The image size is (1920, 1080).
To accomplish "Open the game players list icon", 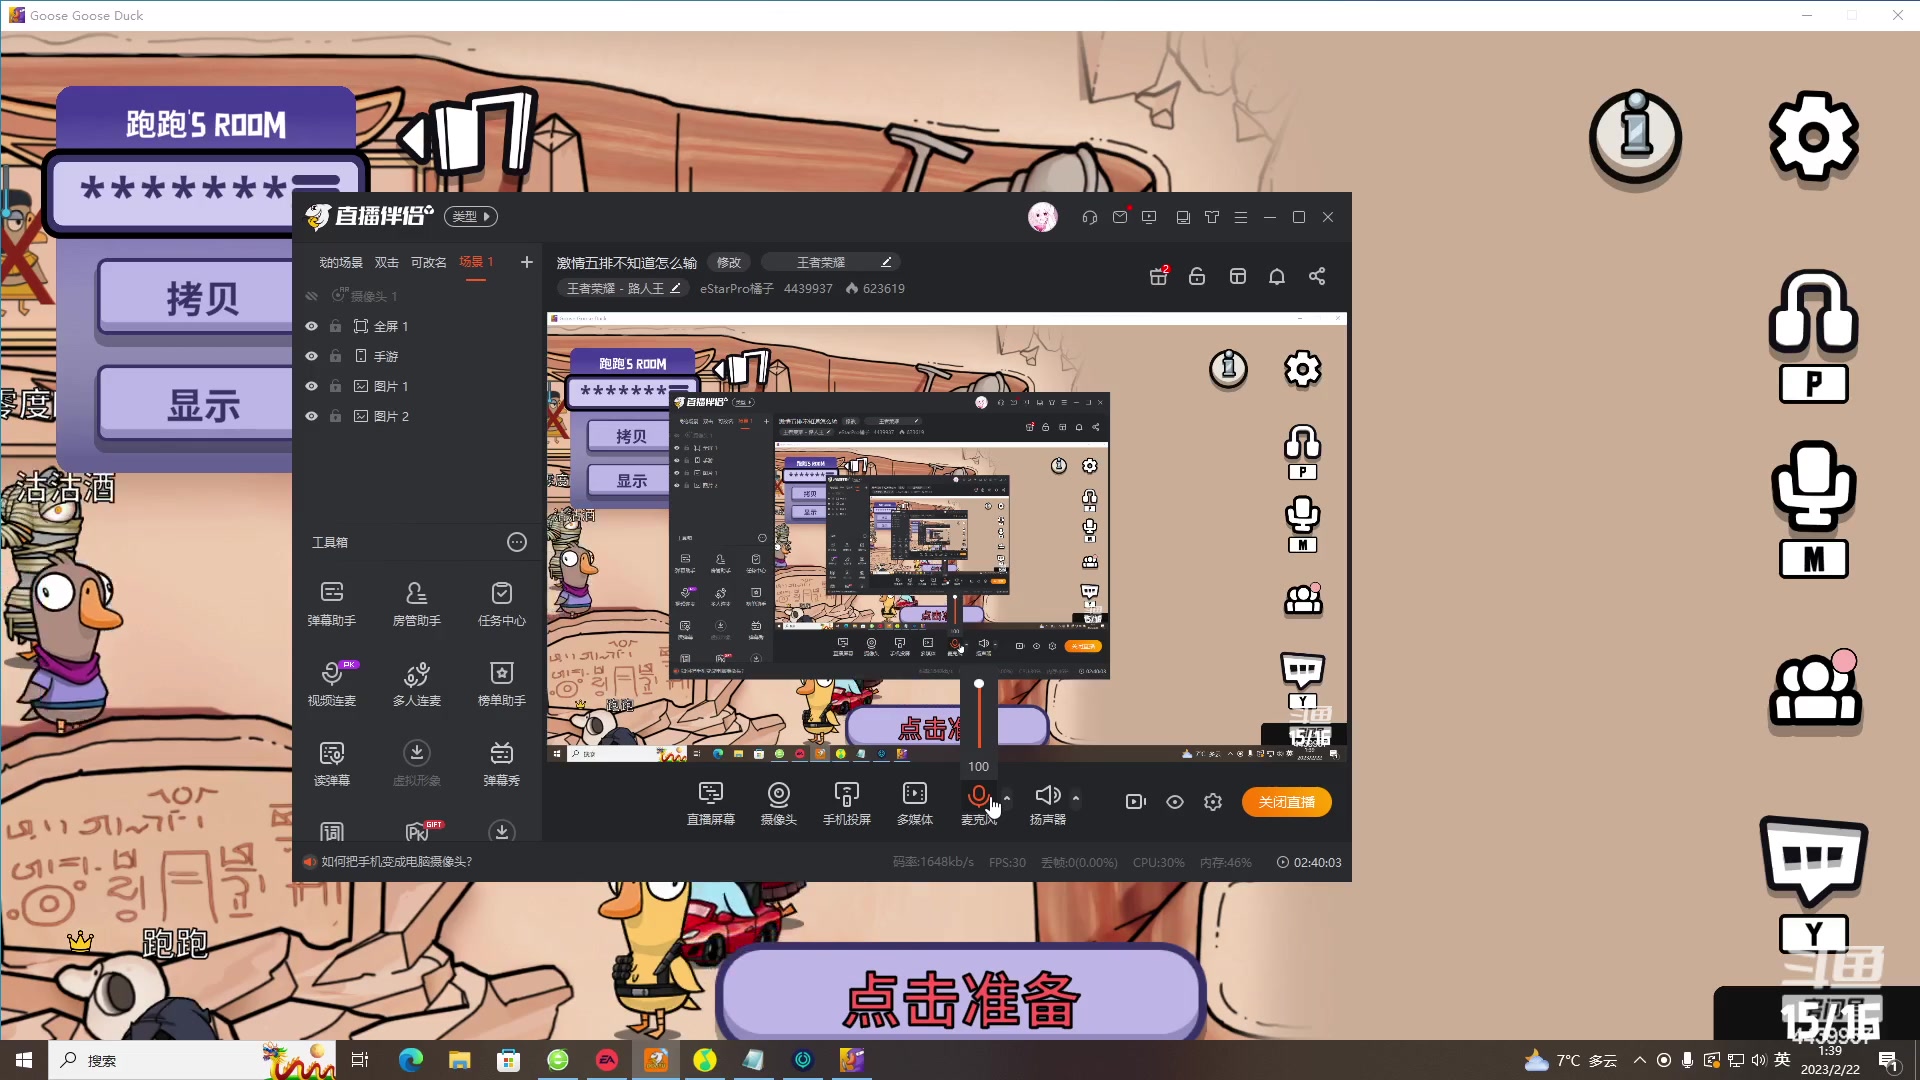I will 1814,690.
